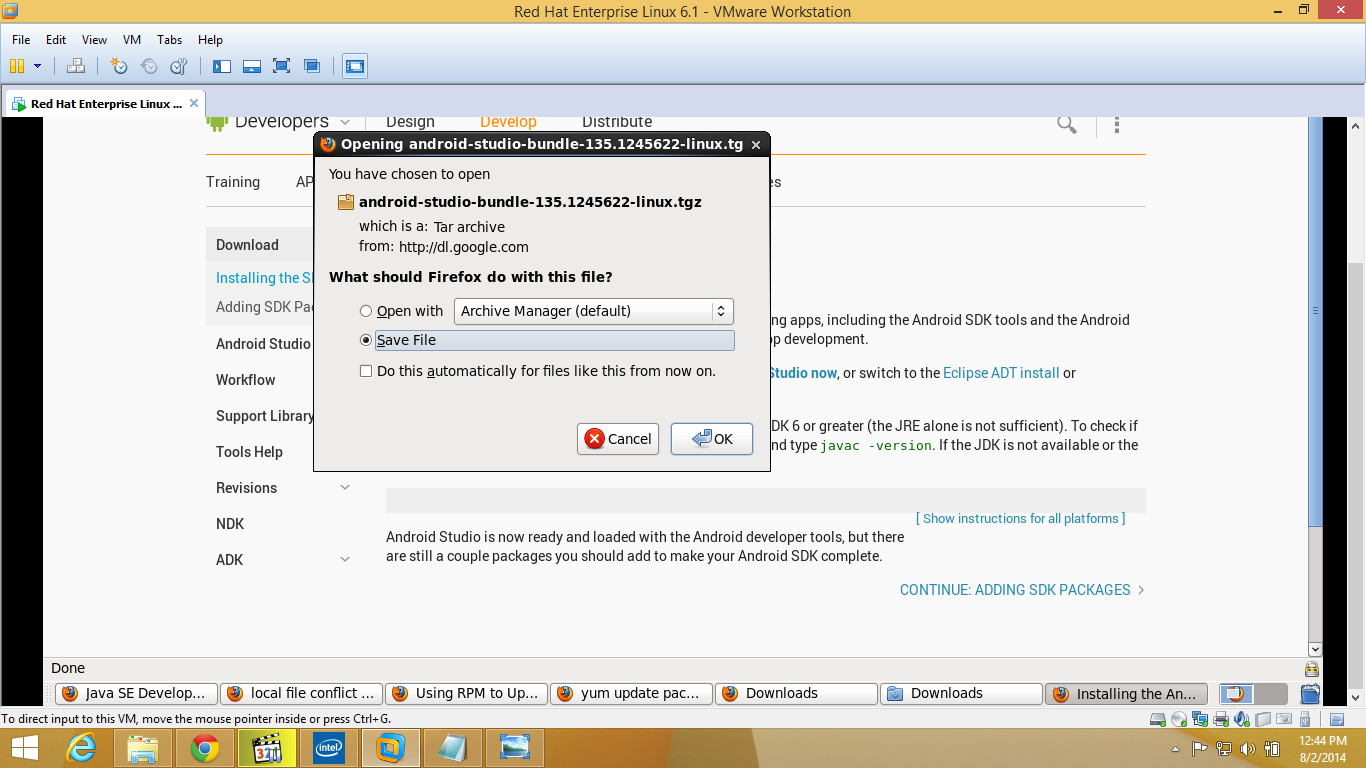Check 'Do this automatically for files like this'
The width and height of the screenshot is (1366, 768).
366,371
